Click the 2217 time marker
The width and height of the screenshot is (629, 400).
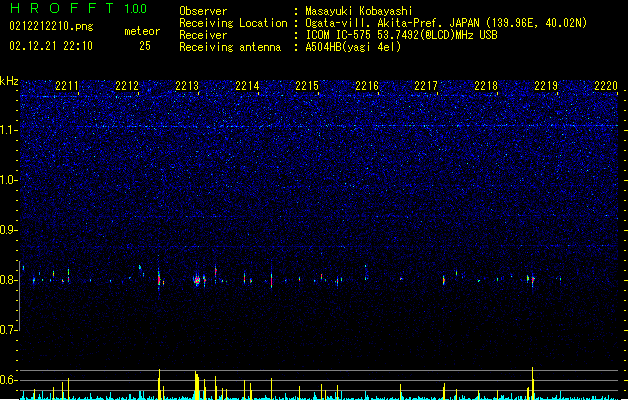pyautogui.click(x=426, y=86)
